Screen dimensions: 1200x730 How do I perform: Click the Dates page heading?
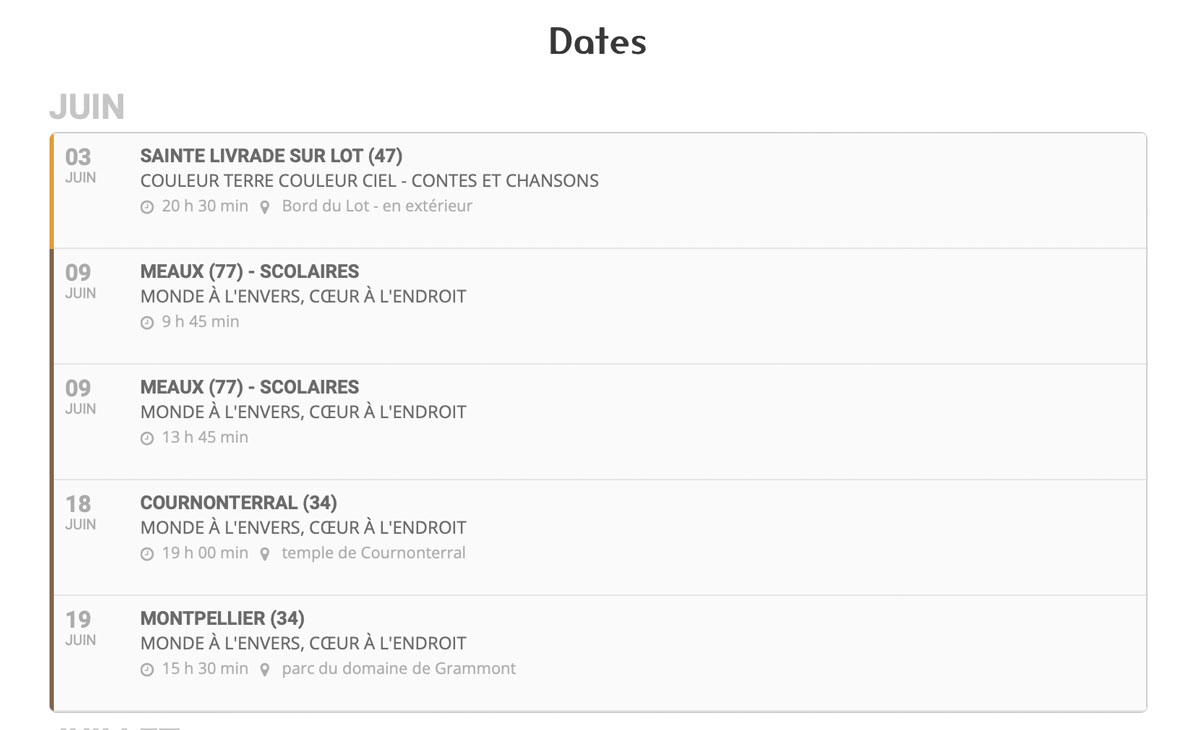pos(598,41)
